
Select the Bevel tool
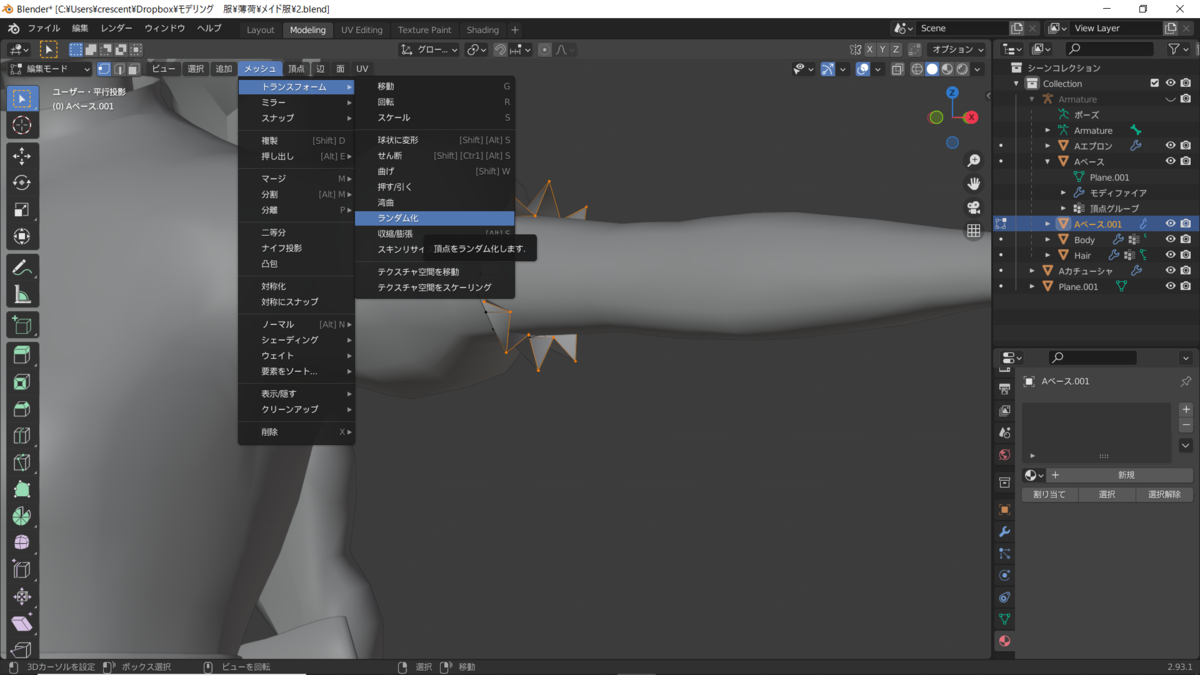coord(22,409)
